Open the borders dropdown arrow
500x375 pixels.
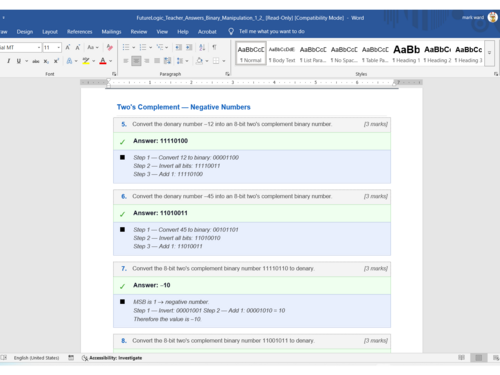pyautogui.click(x=224, y=61)
